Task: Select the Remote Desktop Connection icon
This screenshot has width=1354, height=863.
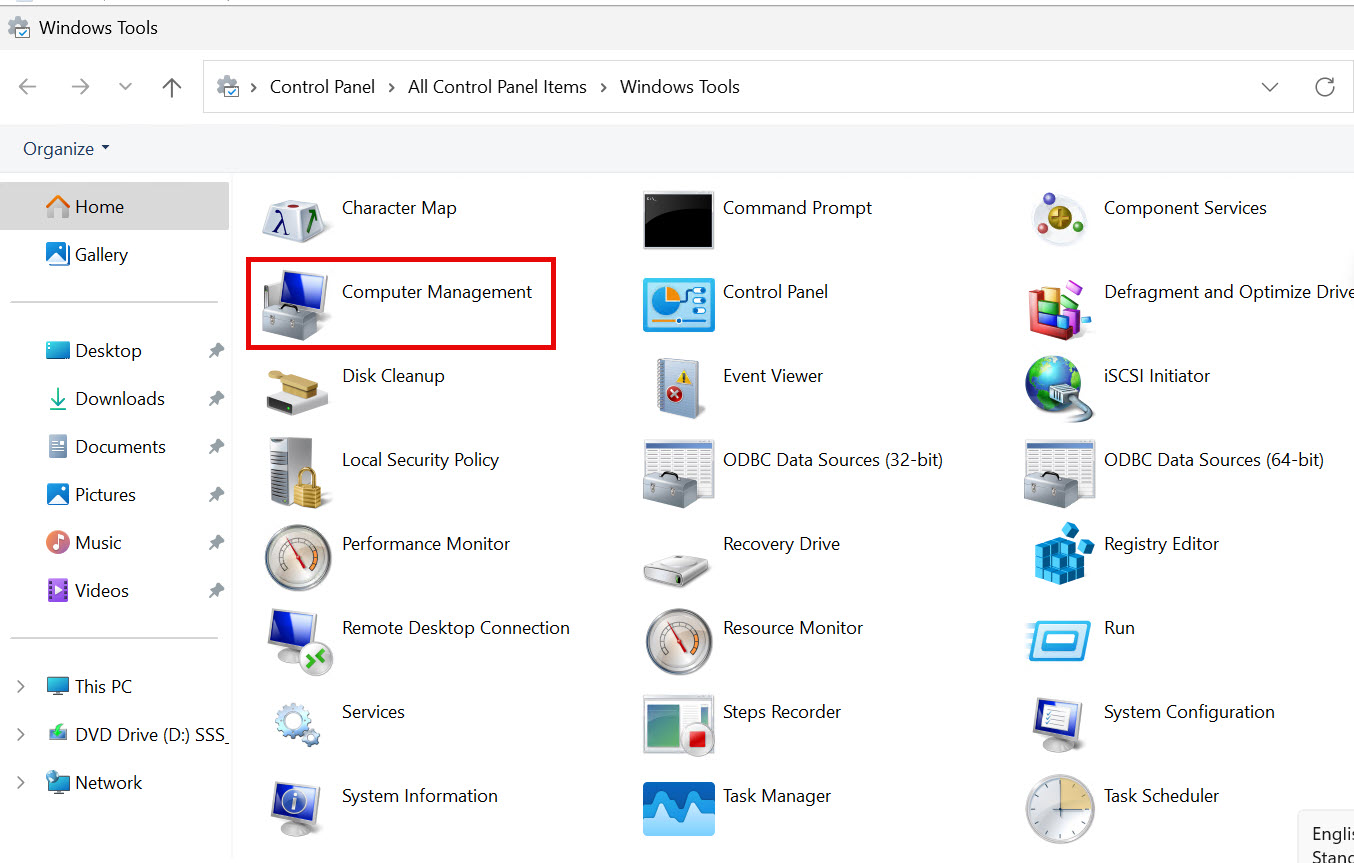Action: click(299, 641)
